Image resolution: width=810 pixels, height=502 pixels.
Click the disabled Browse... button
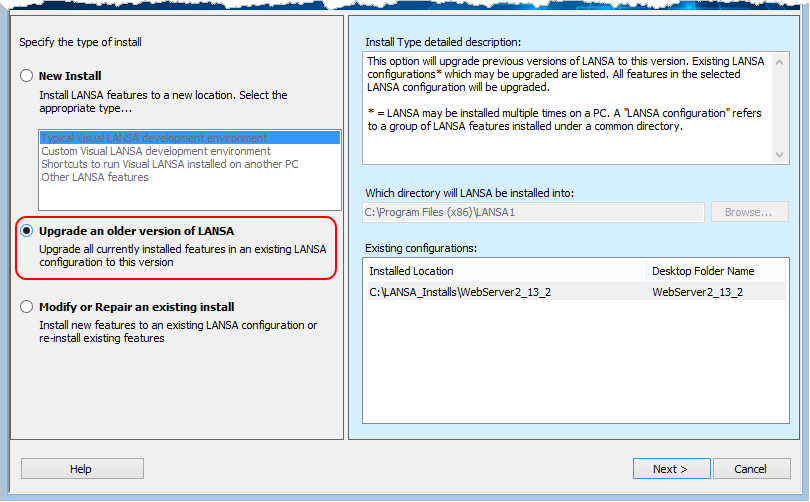[750, 212]
